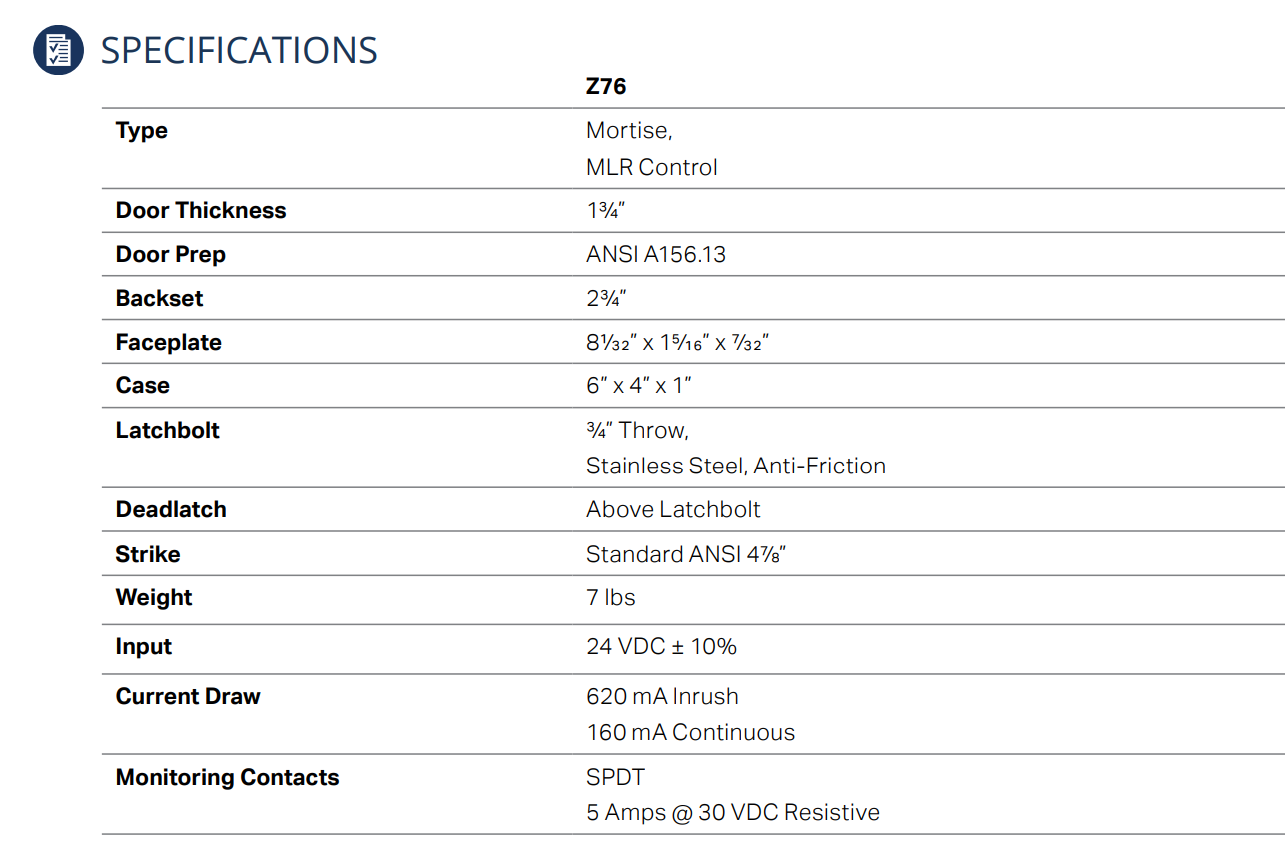Click the SPECIFICATIONS heading text
Image resolution: width=1285 pixels, height=844 pixels.
coord(239,50)
